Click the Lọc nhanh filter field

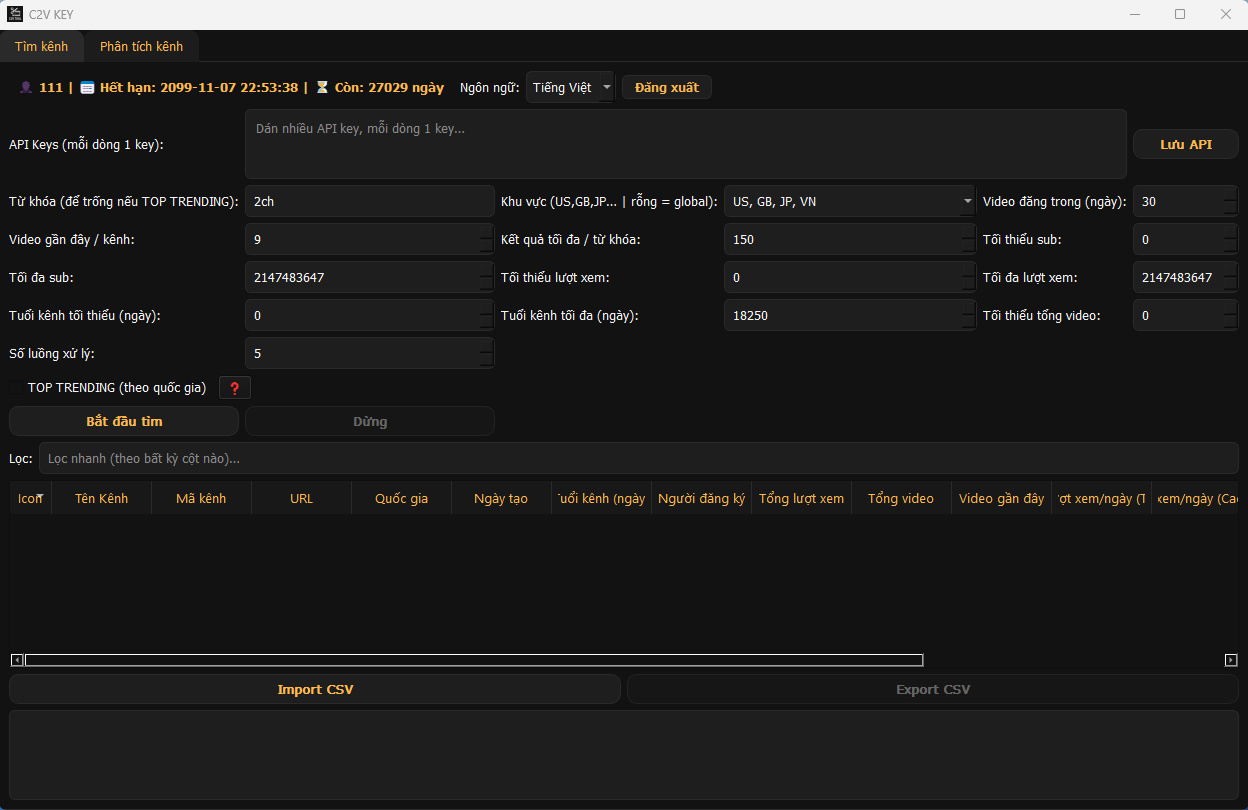tap(637, 458)
